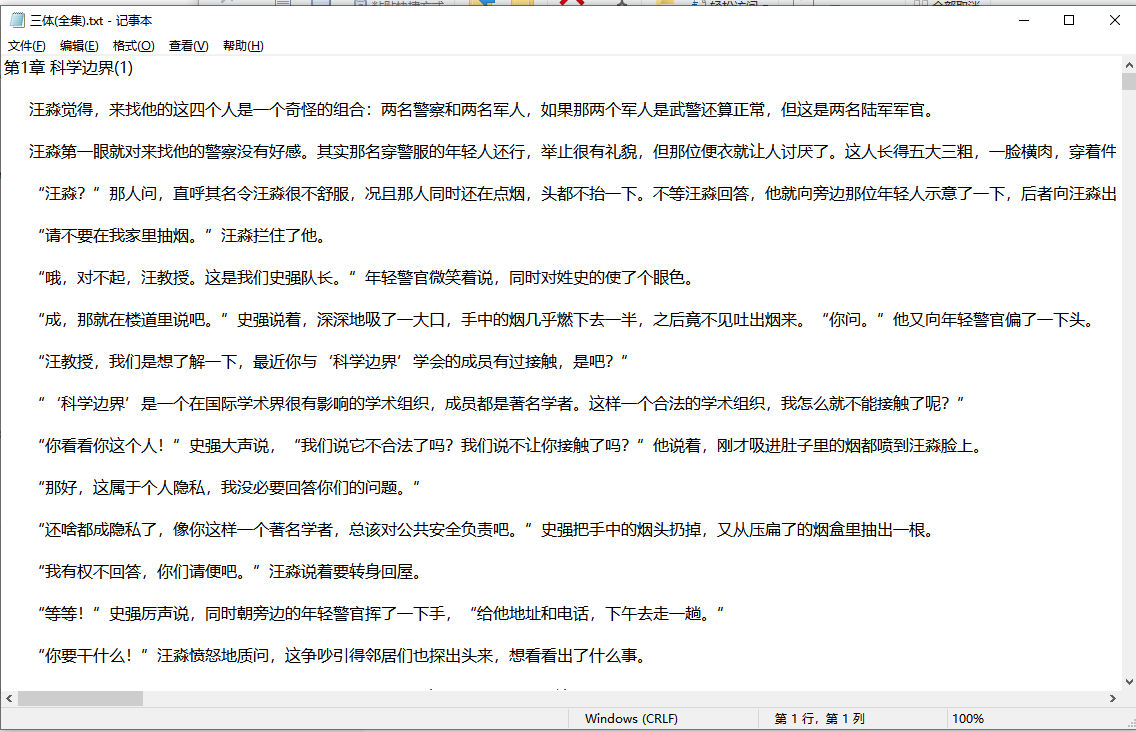Open the 查看(V) menu
1136x732 pixels.
click(188, 46)
